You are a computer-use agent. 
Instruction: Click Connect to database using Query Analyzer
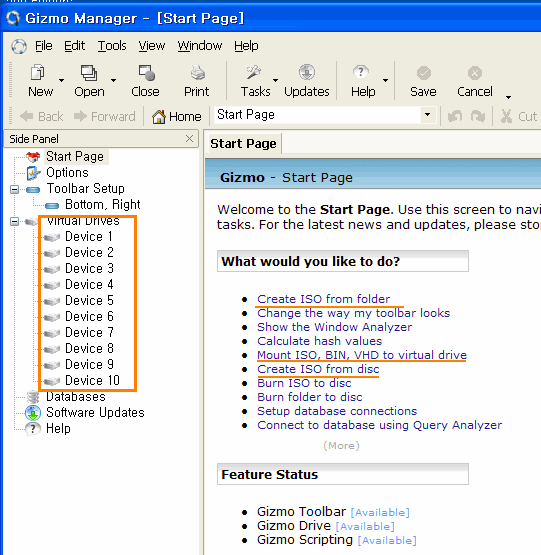pos(380,425)
